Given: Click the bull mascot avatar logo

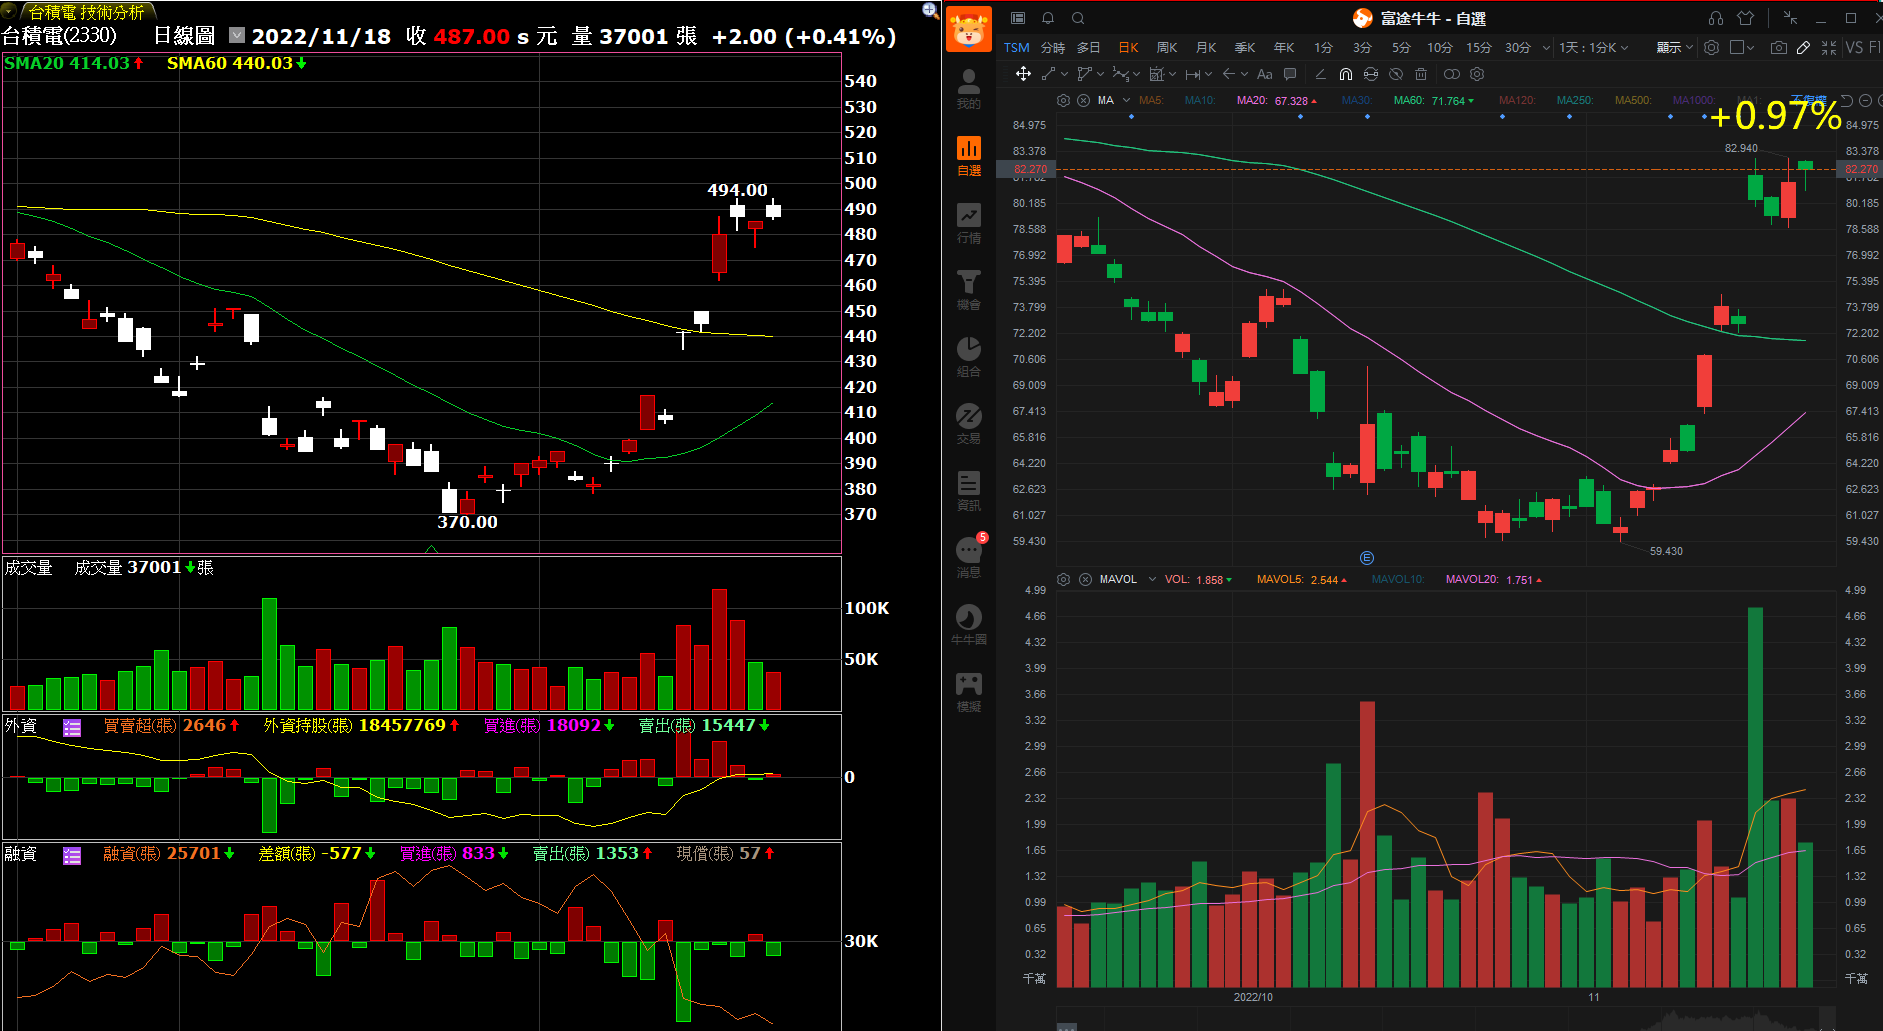Looking at the screenshot, I should click(x=968, y=29).
